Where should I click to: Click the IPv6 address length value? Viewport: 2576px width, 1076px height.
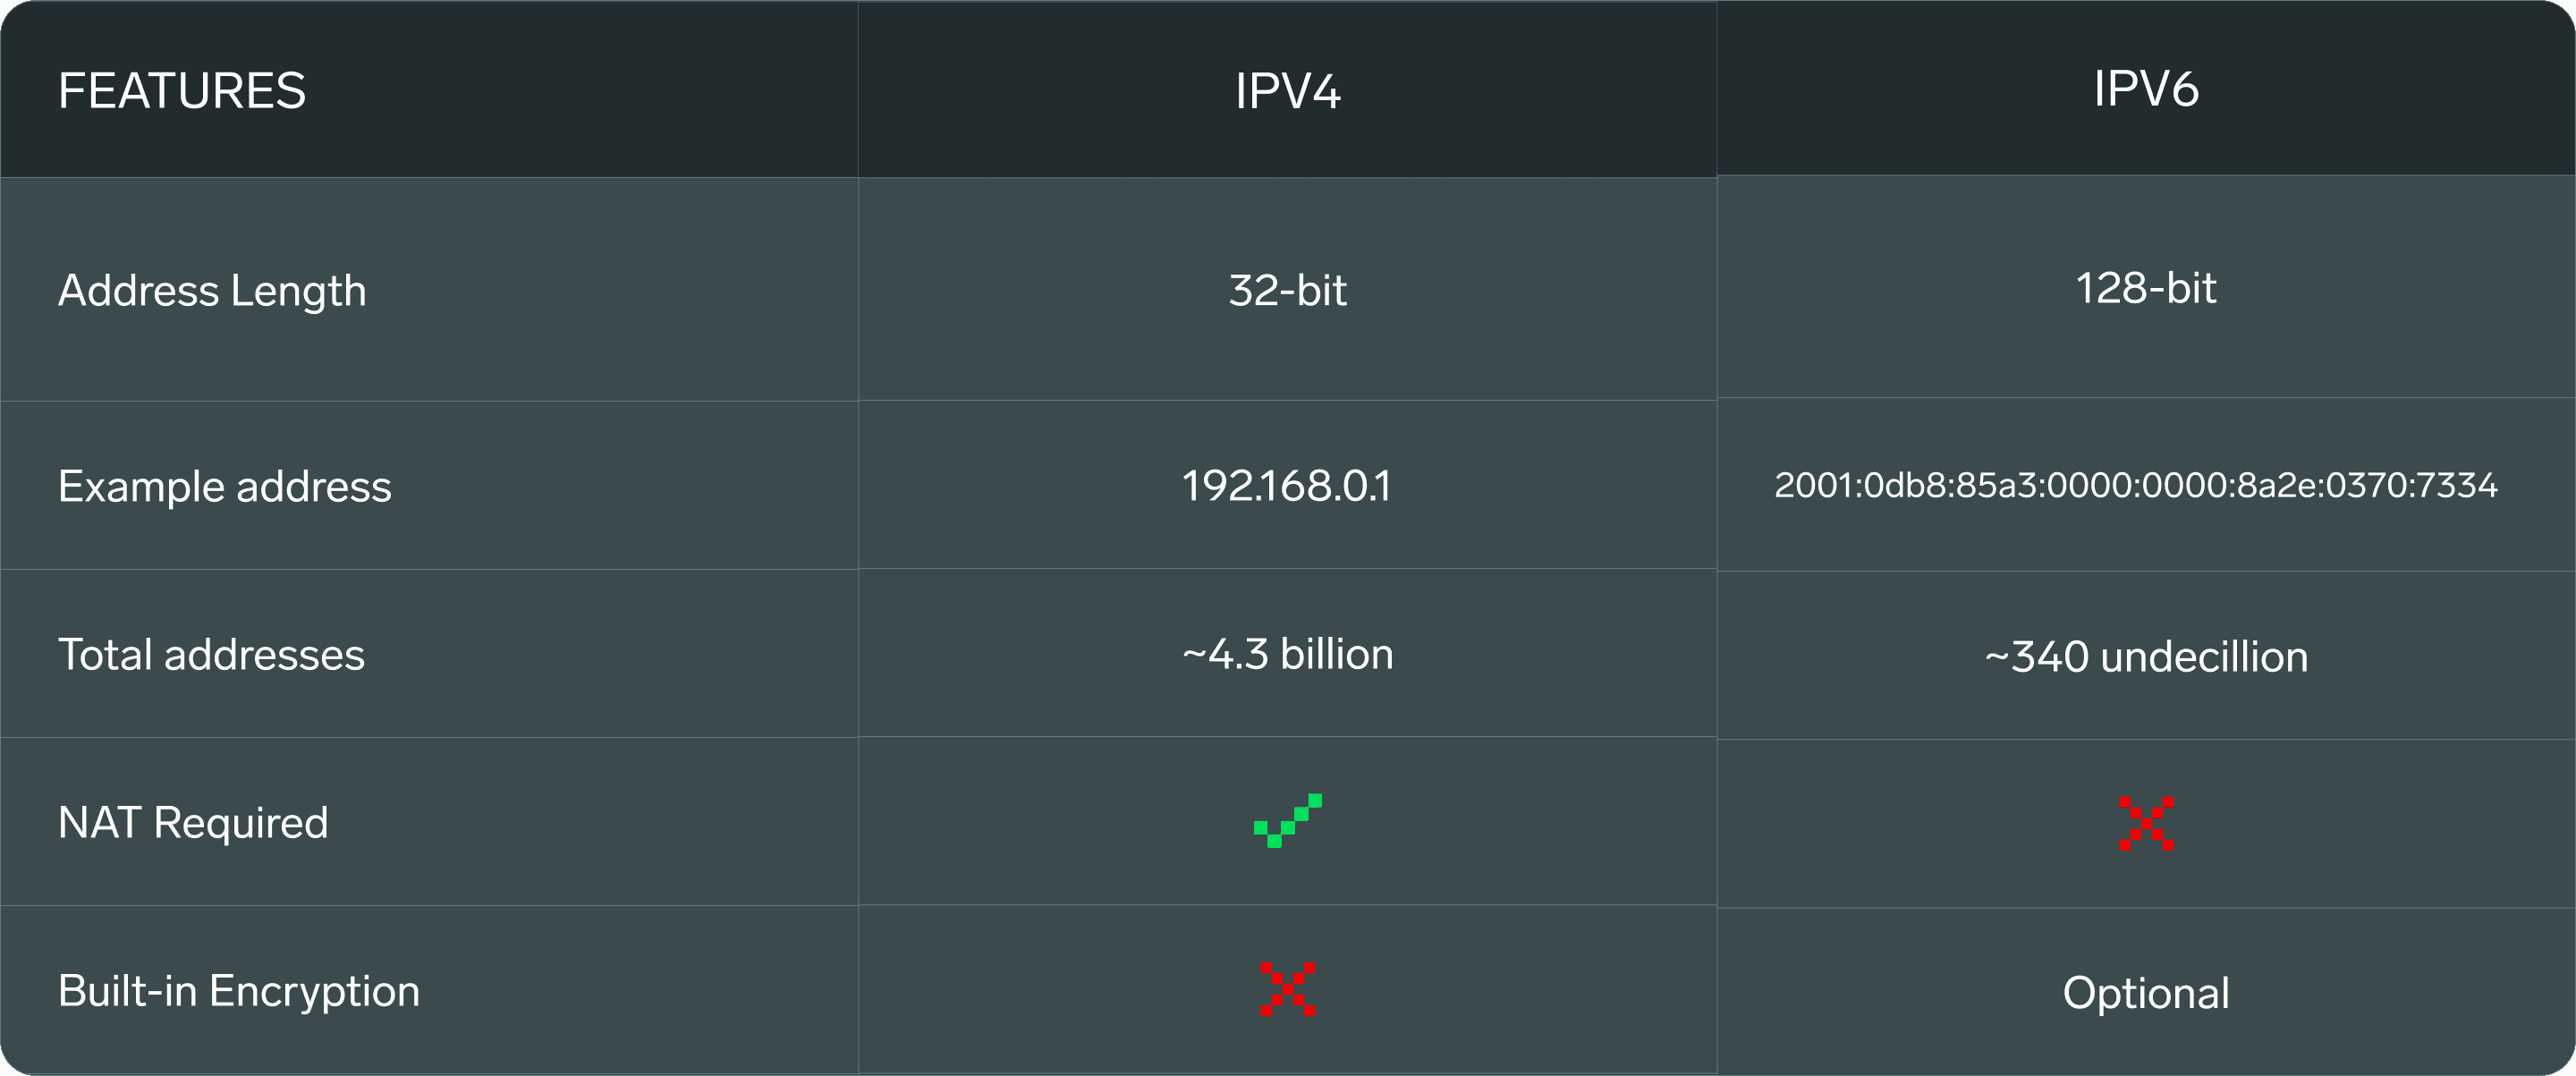[2146, 289]
